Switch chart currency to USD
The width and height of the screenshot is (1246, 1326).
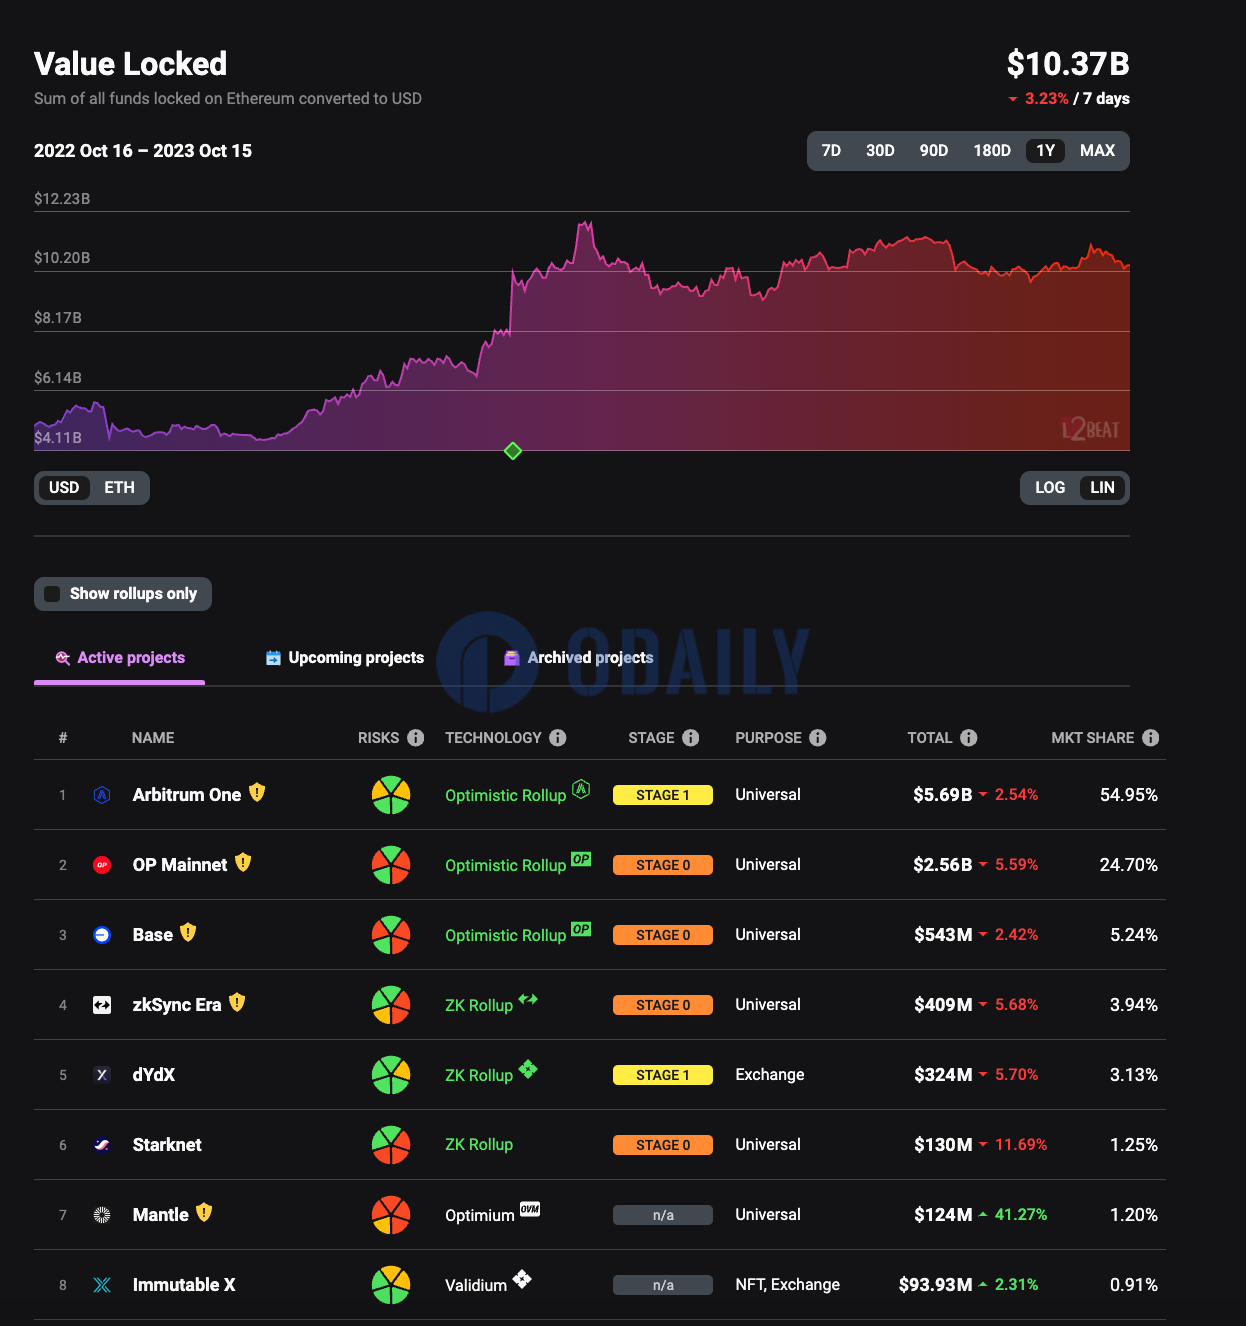64,488
